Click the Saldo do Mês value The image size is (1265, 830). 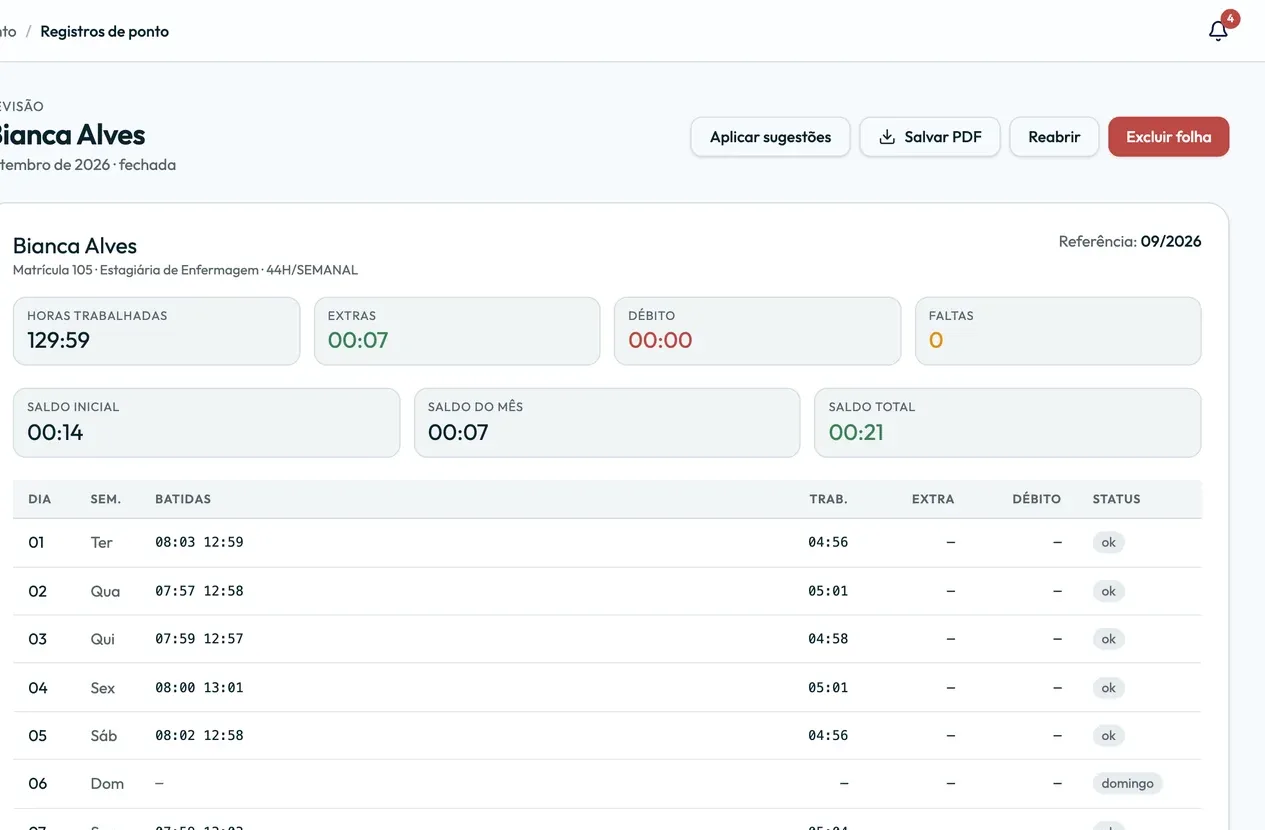tap(458, 432)
